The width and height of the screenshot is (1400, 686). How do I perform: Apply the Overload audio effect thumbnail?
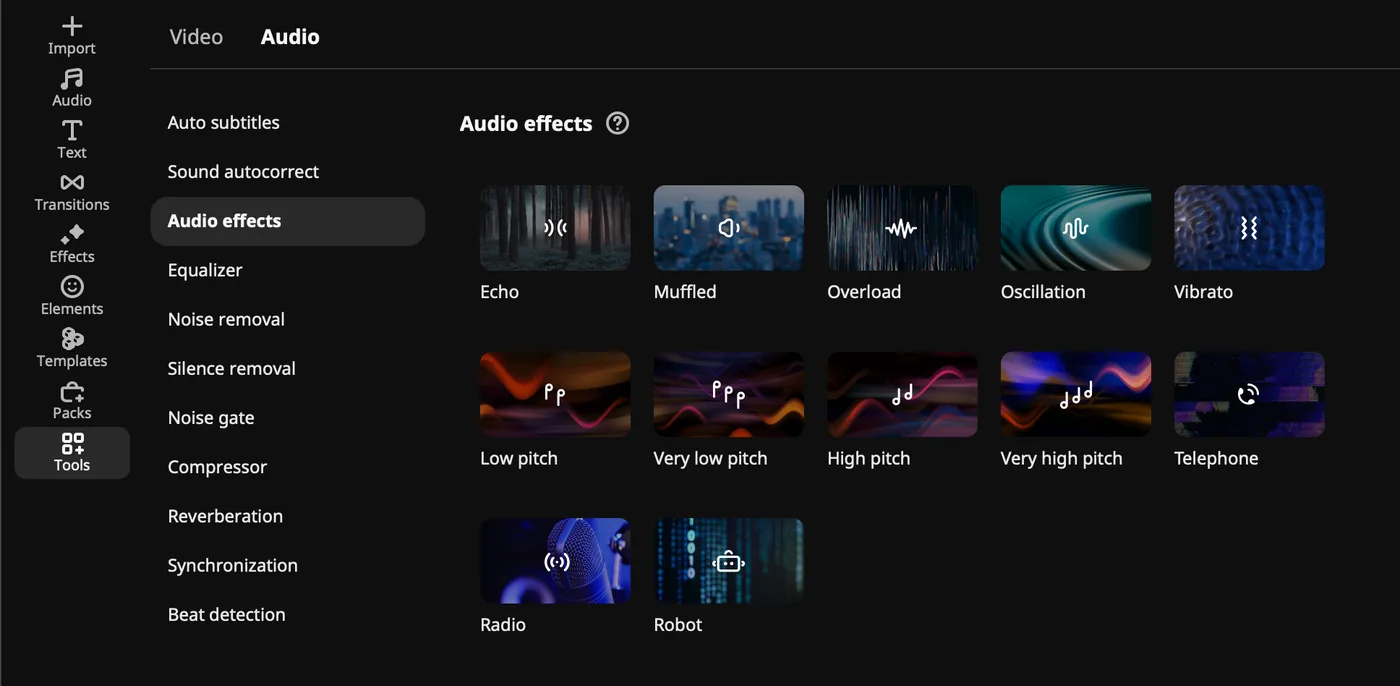coord(902,228)
